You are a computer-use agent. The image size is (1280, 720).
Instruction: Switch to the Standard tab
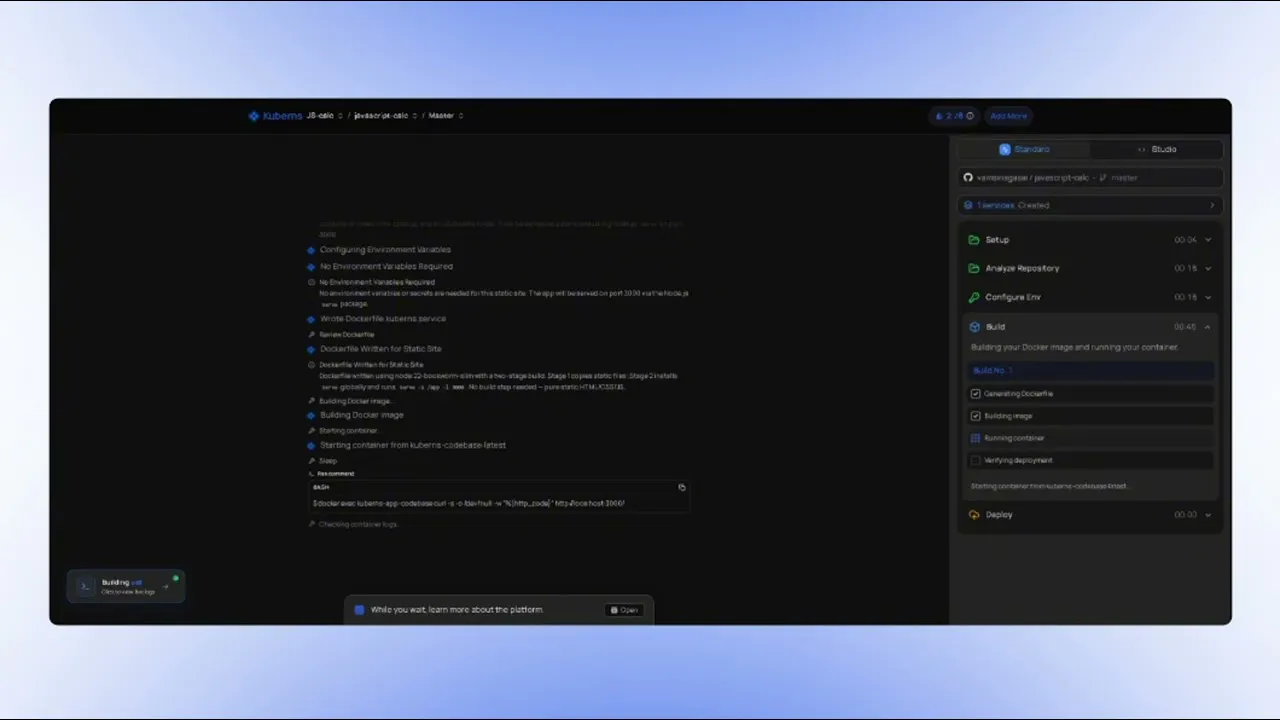pos(1025,149)
